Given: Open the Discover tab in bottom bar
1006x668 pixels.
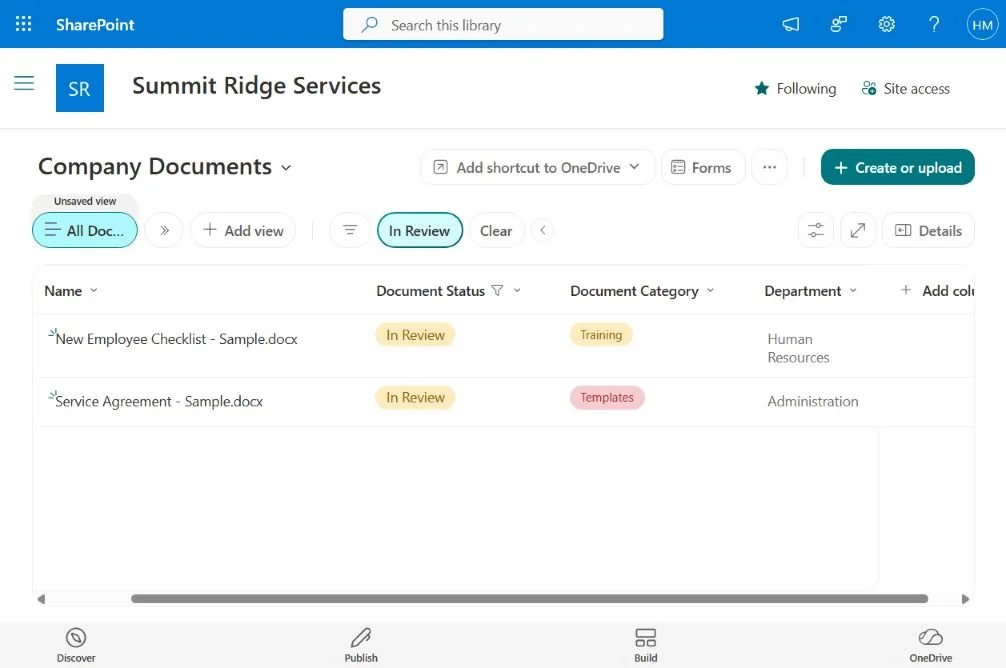Looking at the screenshot, I should coord(76,645).
